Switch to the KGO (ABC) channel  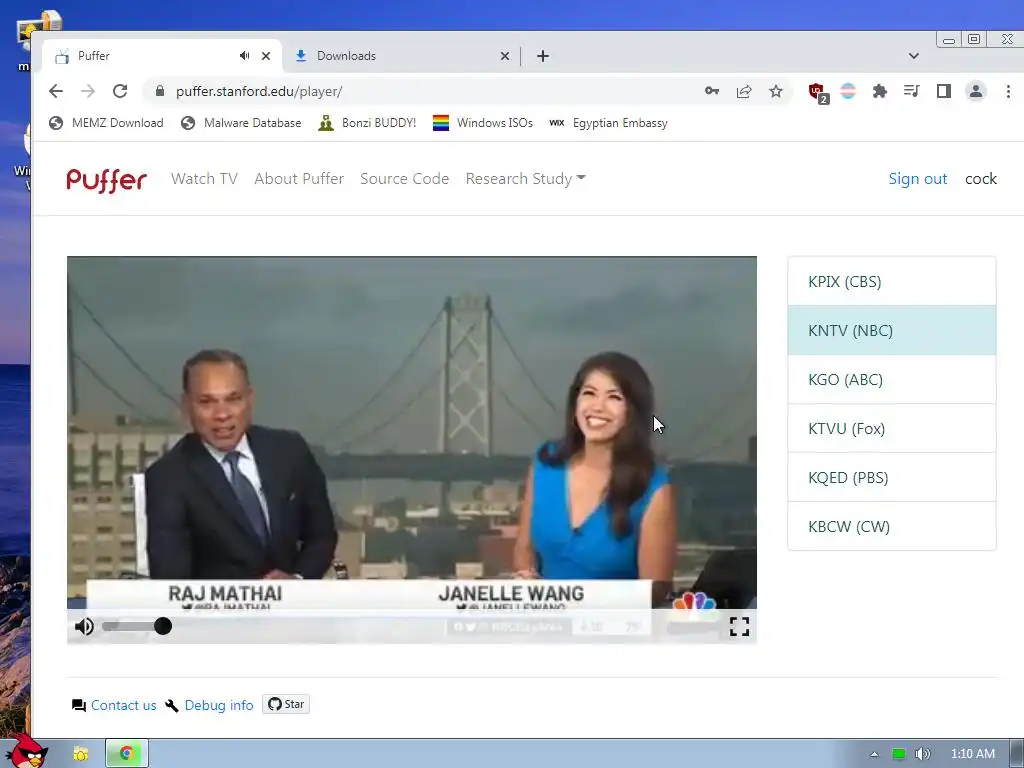[891, 379]
